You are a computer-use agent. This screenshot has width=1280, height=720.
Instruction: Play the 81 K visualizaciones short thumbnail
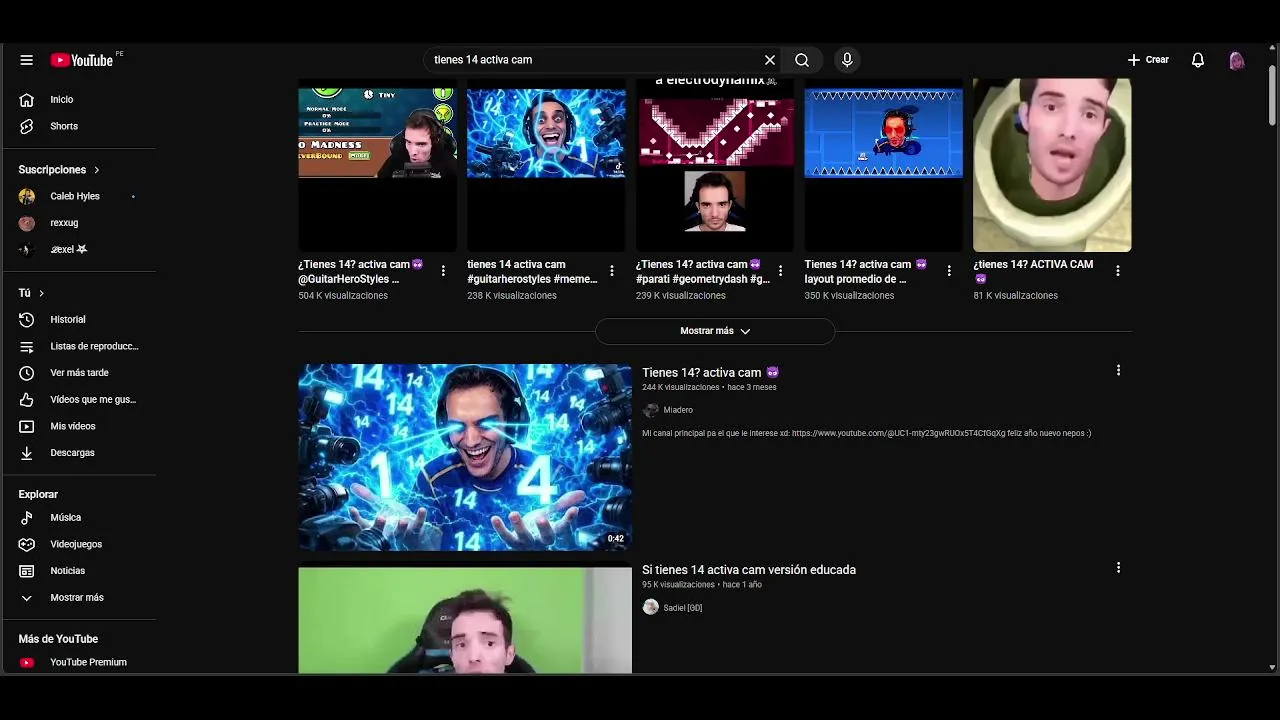pyautogui.click(x=1052, y=165)
